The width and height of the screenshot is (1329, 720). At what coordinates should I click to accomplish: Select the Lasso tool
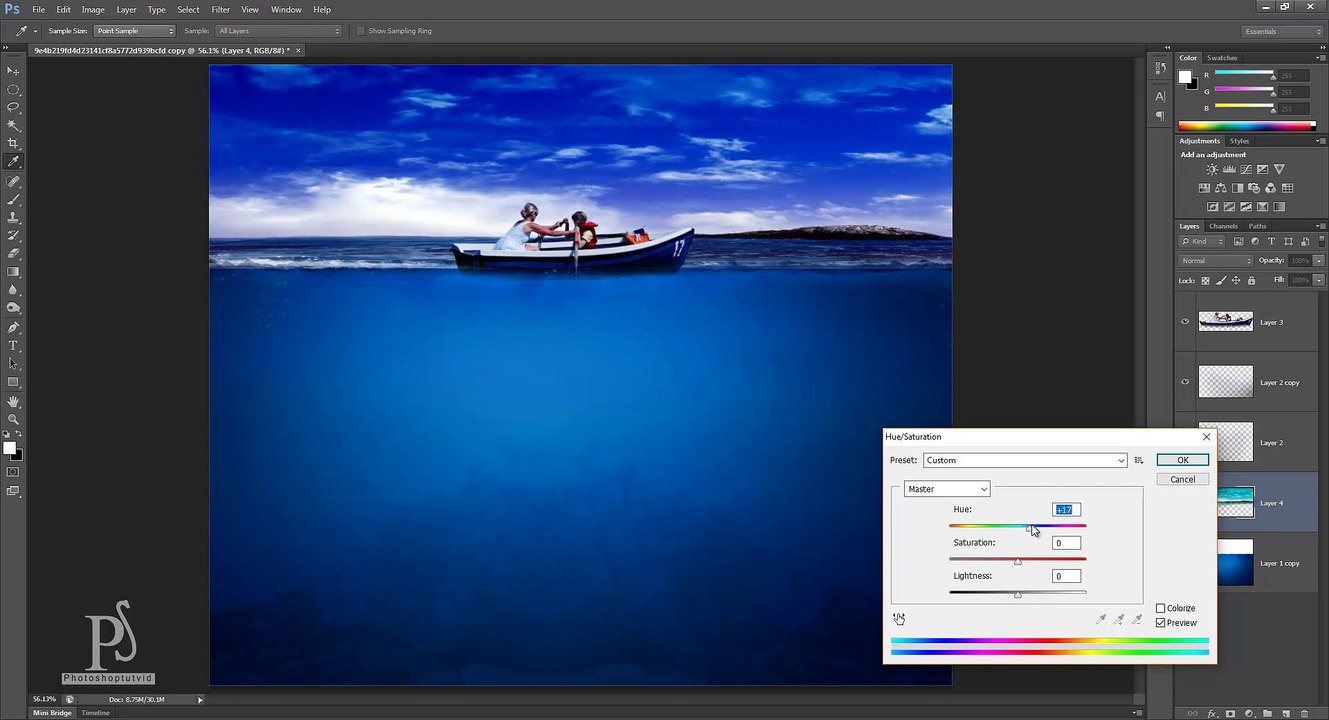13,107
